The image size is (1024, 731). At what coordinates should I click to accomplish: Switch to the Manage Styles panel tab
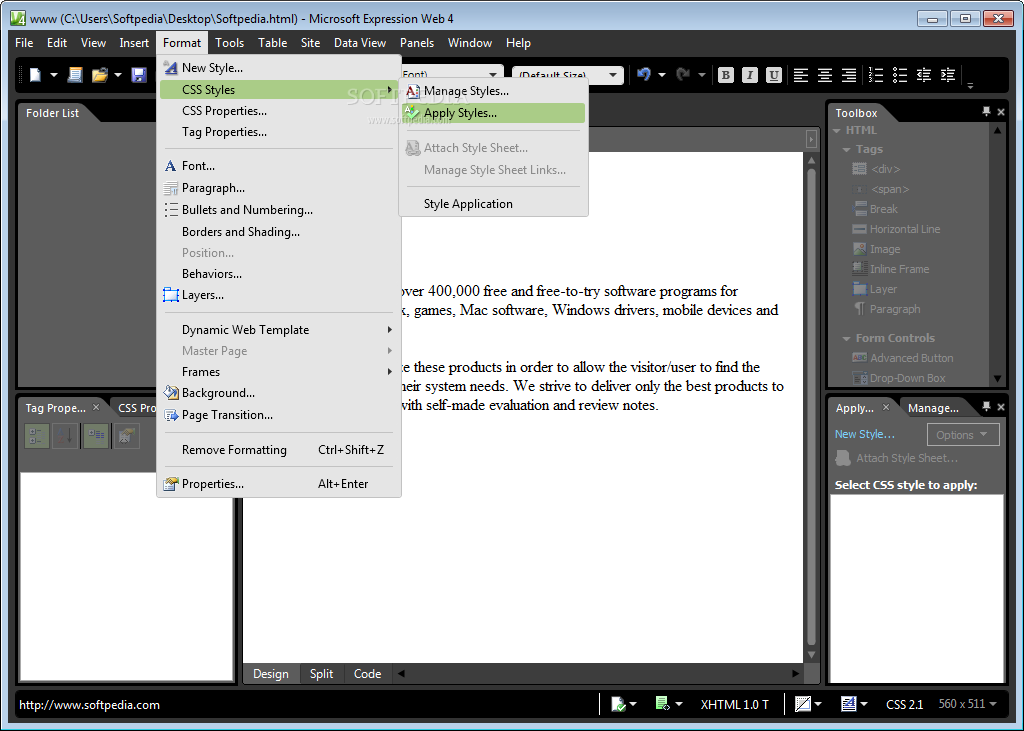(933, 408)
